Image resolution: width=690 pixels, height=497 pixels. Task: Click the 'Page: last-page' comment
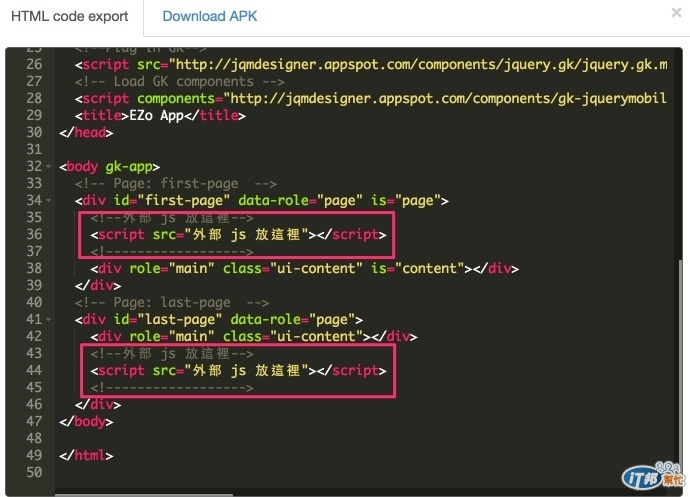click(172, 302)
